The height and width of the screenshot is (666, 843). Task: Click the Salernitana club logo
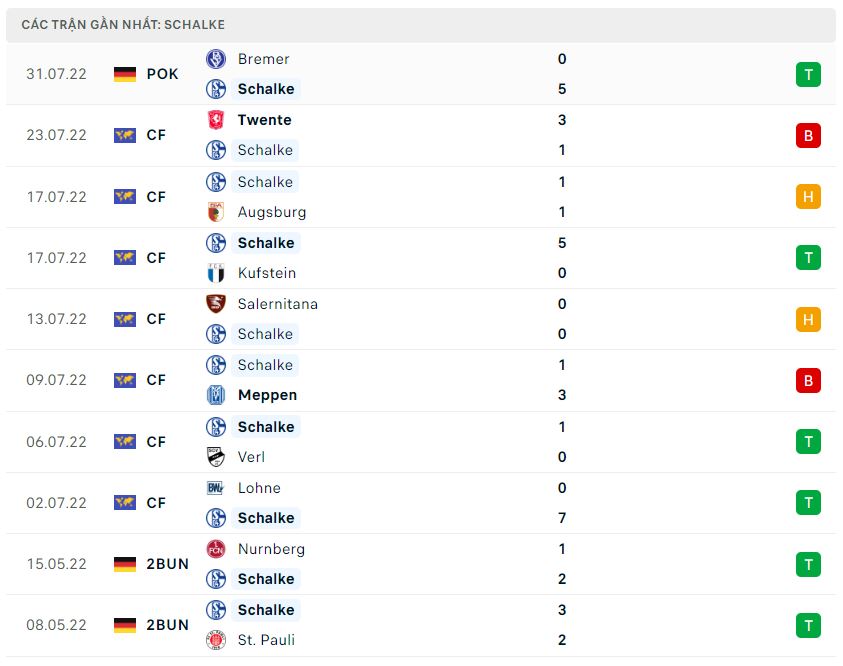pos(218,304)
